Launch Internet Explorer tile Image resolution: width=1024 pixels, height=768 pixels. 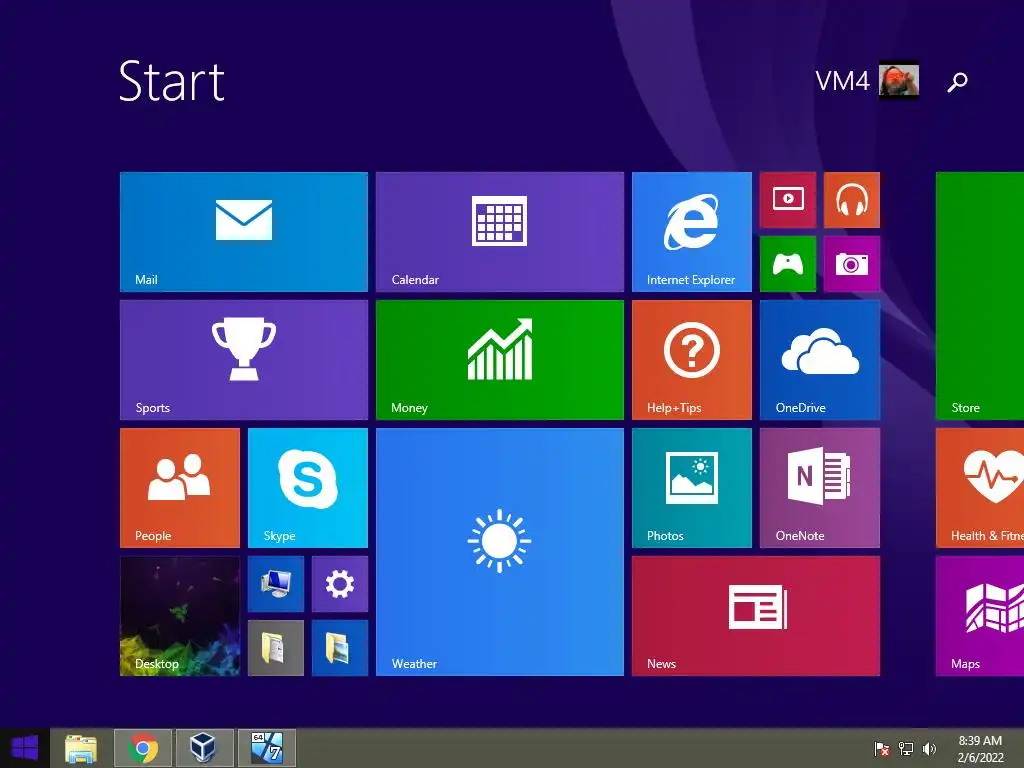tap(692, 232)
